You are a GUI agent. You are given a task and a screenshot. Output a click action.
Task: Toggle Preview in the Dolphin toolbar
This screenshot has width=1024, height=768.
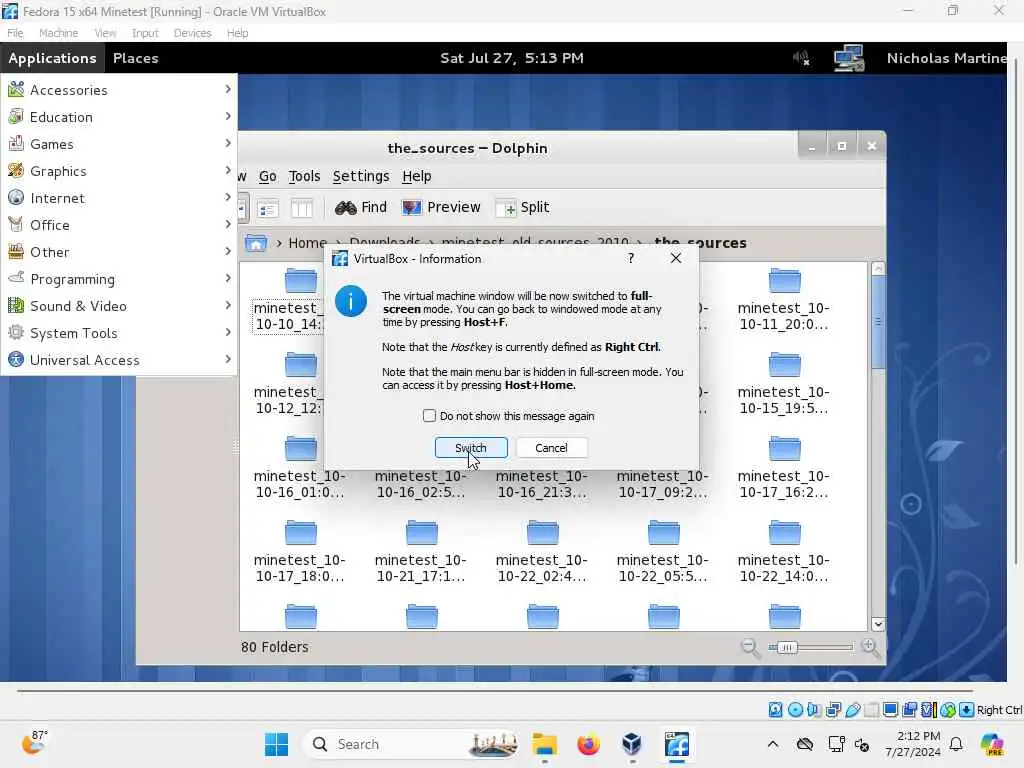[x=441, y=208]
